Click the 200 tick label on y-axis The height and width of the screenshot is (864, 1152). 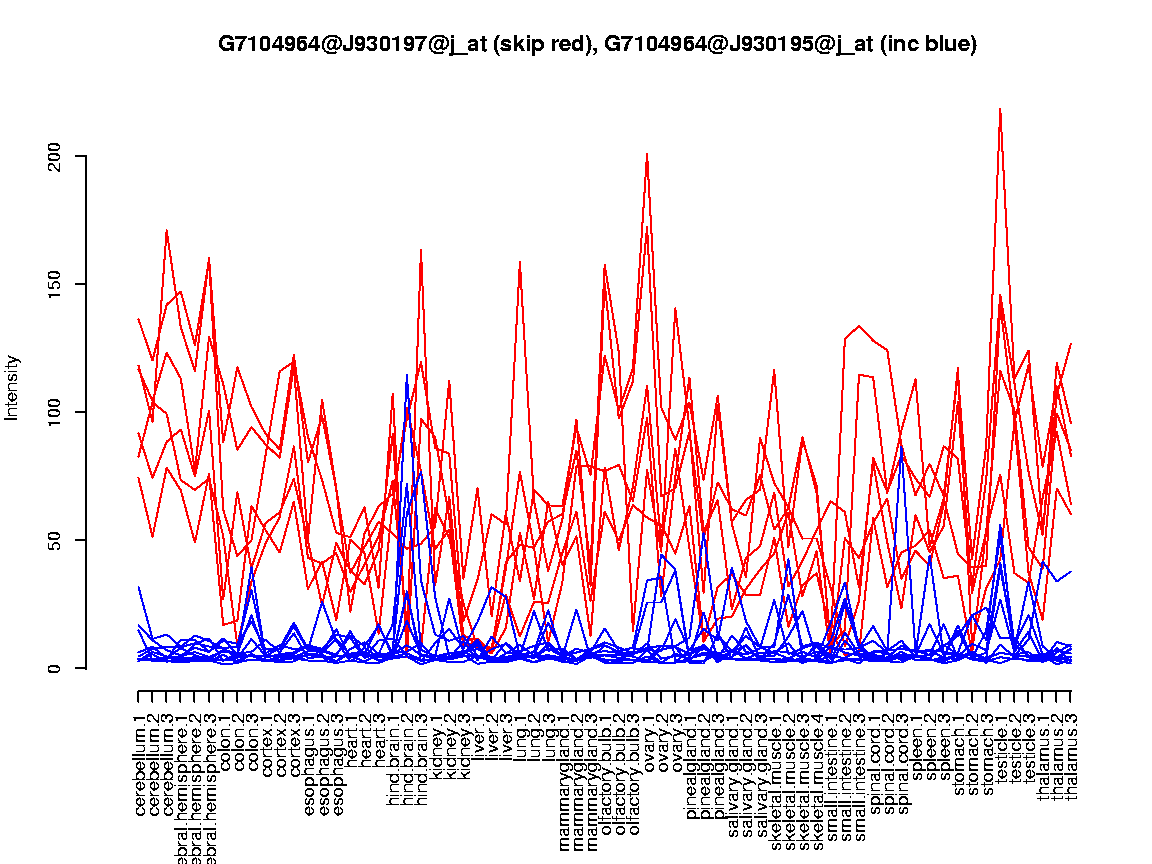pos(58,156)
